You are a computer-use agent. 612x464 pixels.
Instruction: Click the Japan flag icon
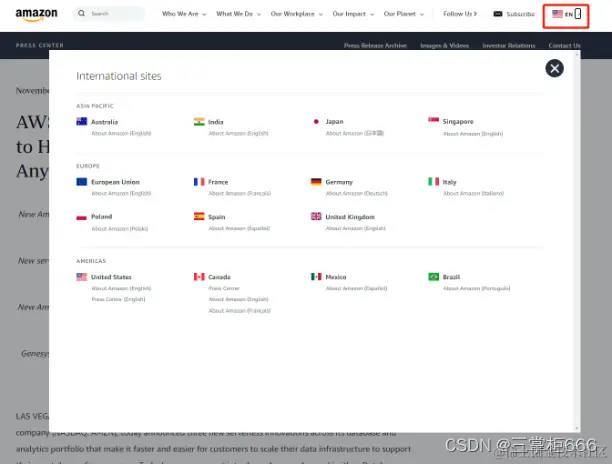coord(316,121)
